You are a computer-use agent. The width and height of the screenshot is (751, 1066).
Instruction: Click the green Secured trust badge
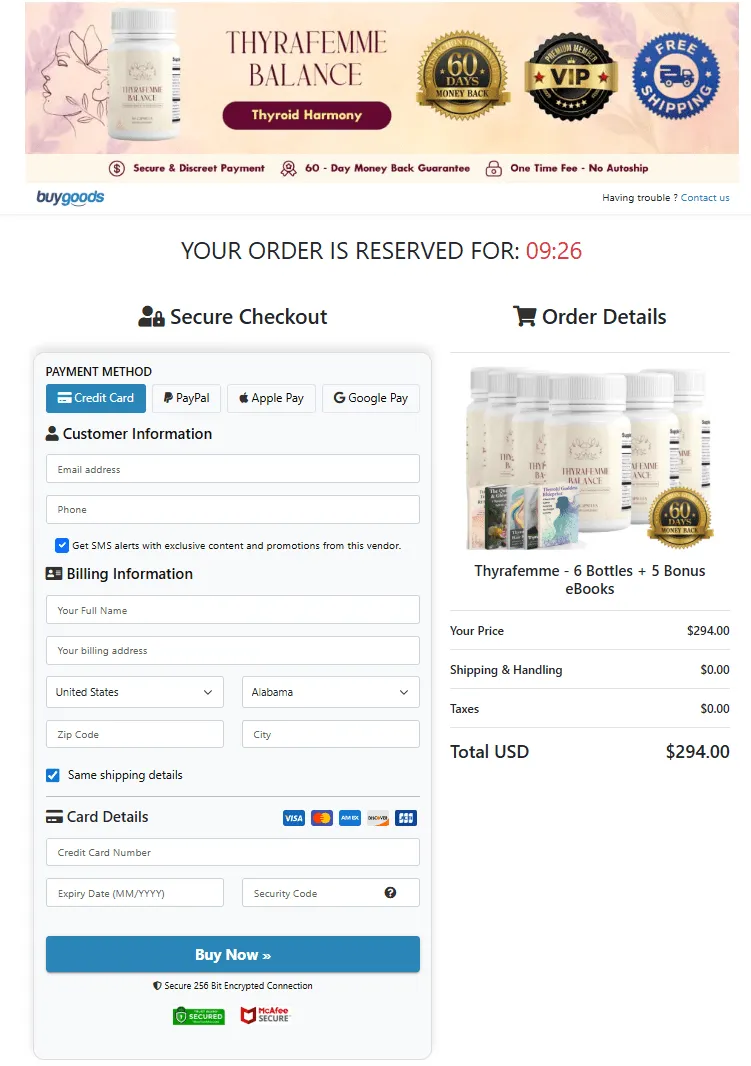[198, 1016]
